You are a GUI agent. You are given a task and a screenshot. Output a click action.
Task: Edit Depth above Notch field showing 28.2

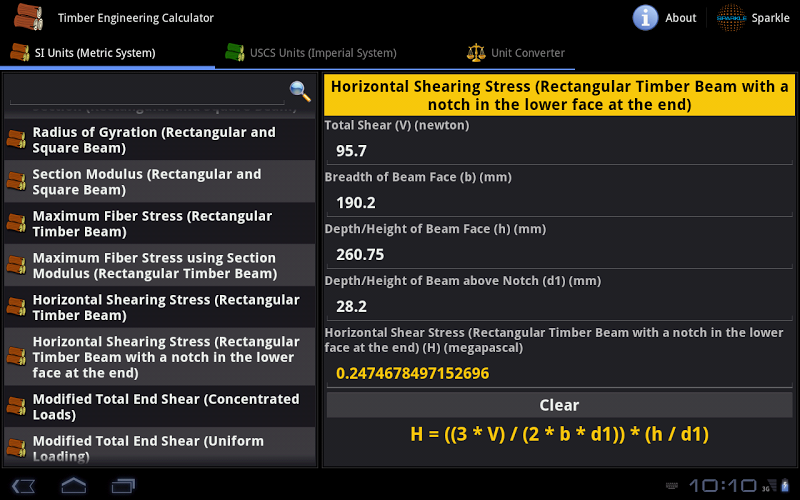point(559,307)
